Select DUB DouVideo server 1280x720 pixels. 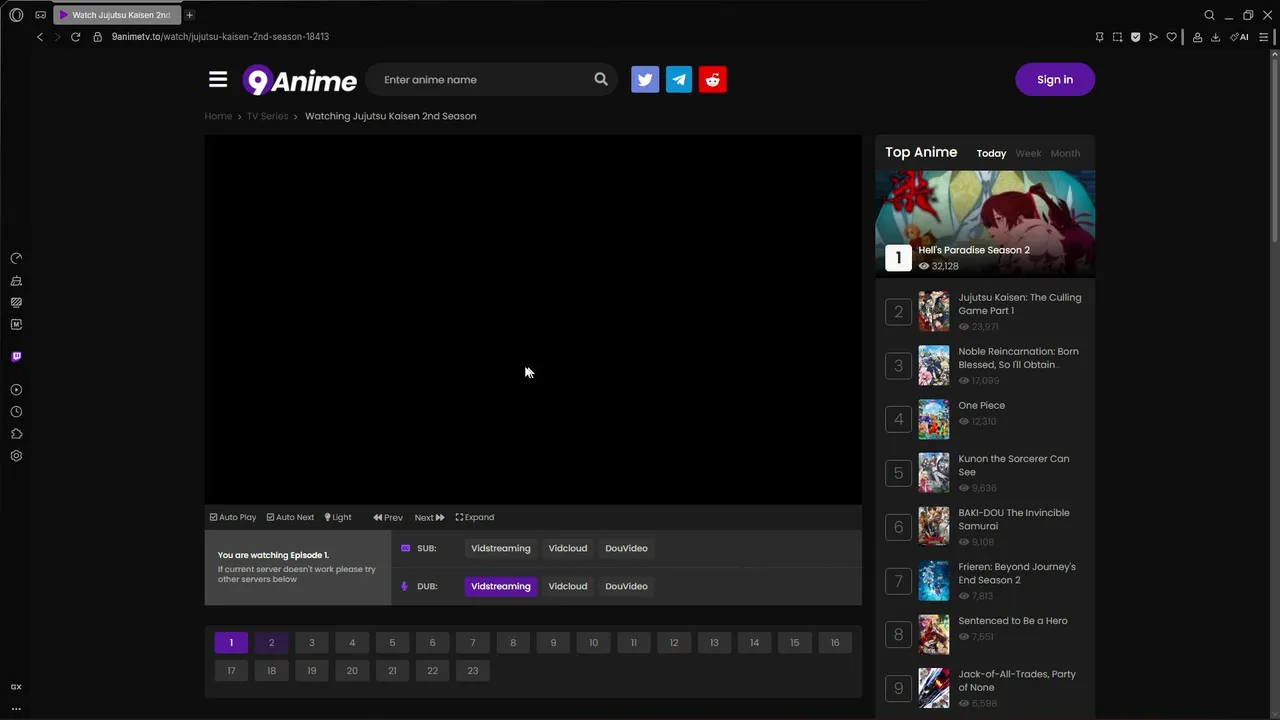pos(626,586)
